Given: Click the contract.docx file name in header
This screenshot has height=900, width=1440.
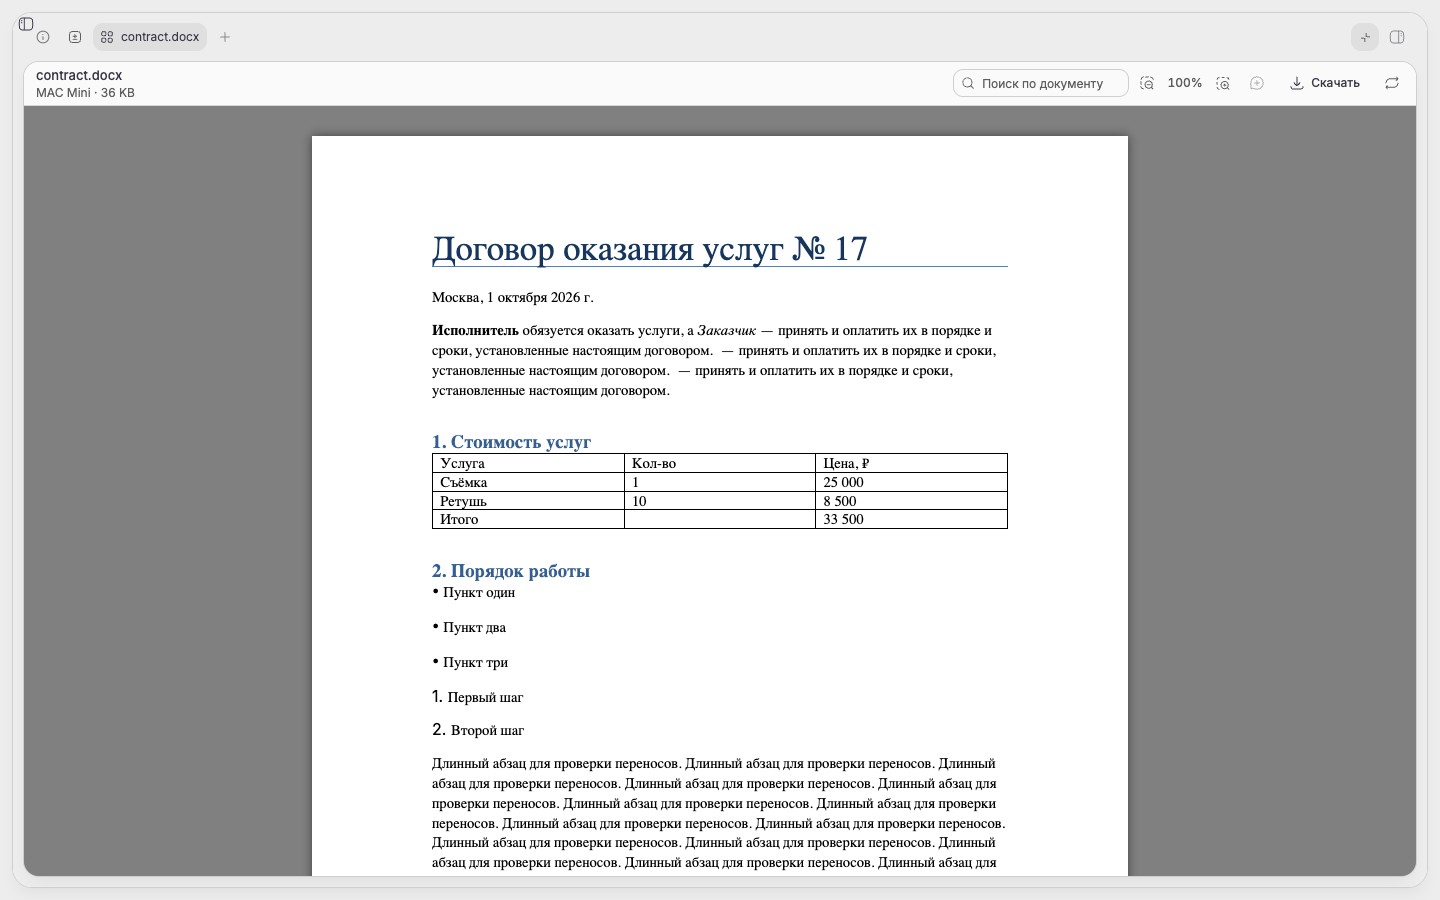Looking at the screenshot, I should (79, 75).
